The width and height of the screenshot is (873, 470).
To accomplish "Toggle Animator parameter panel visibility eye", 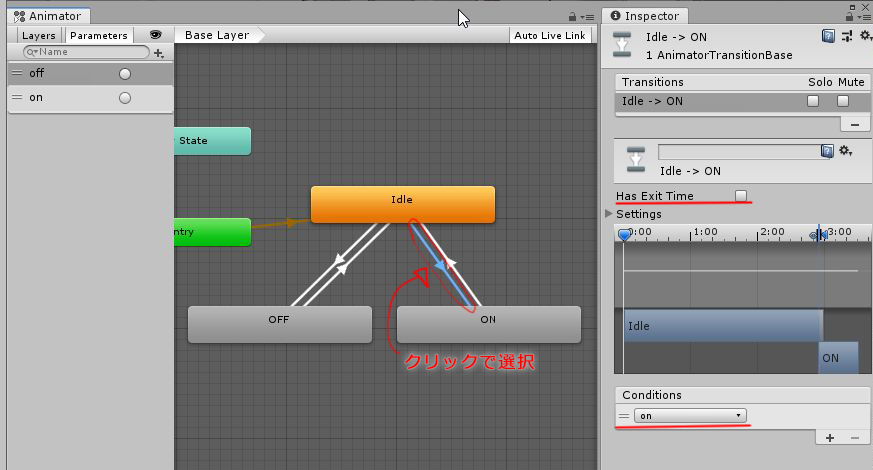I will tap(155, 35).
